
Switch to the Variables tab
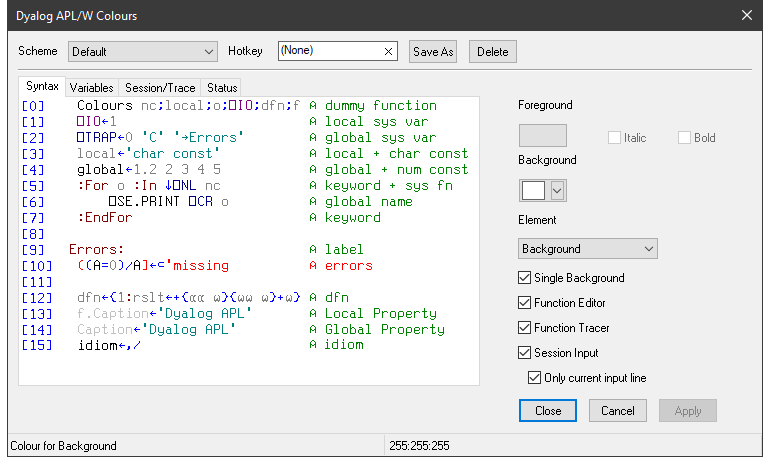pyautogui.click(x=91, y=88)
